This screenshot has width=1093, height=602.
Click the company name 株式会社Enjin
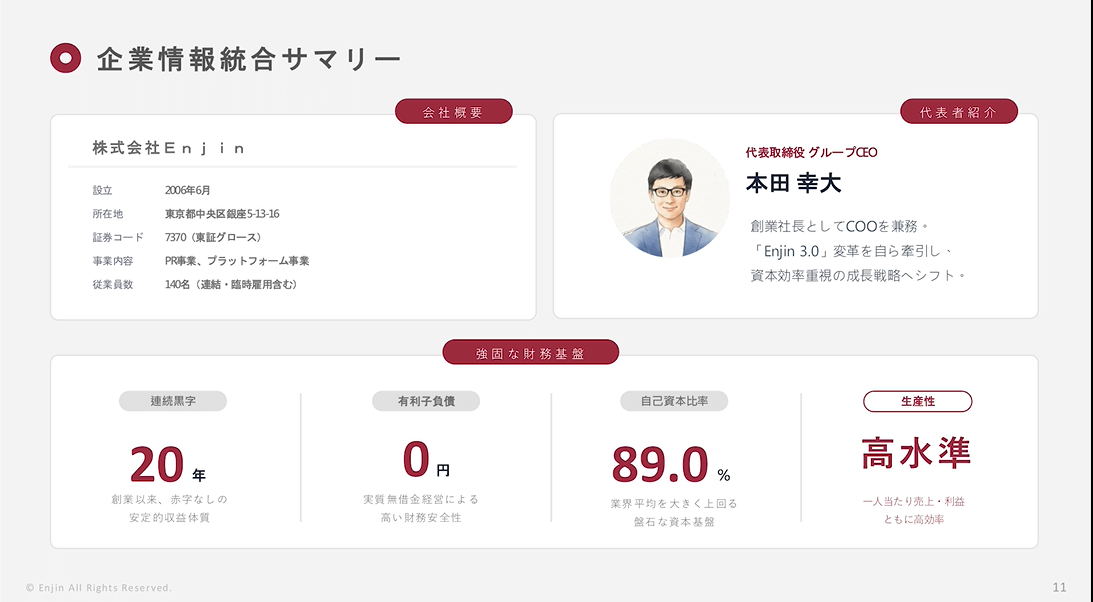coord(169,148)
